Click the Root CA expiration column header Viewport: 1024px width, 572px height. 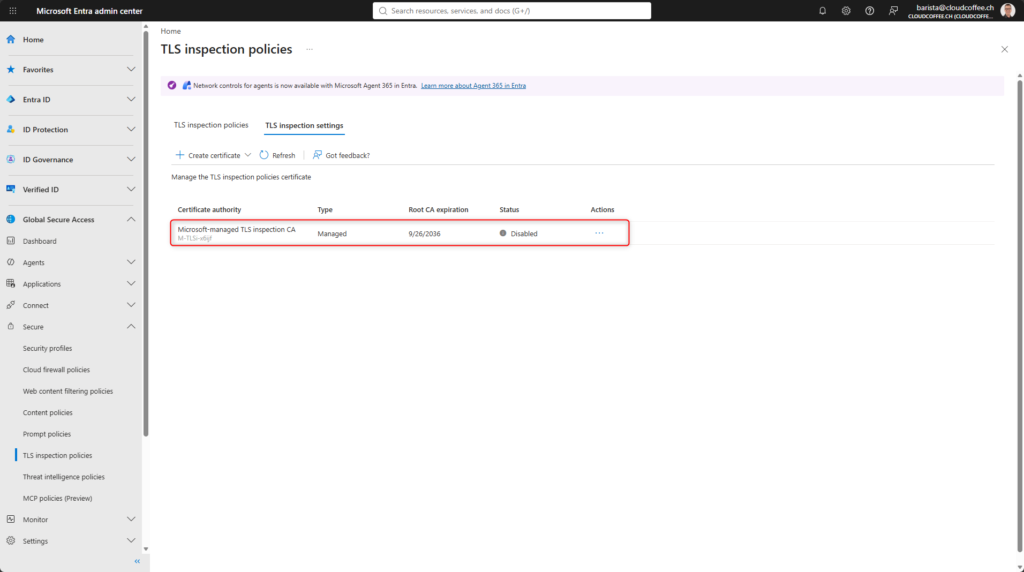[x=438, y=210]
